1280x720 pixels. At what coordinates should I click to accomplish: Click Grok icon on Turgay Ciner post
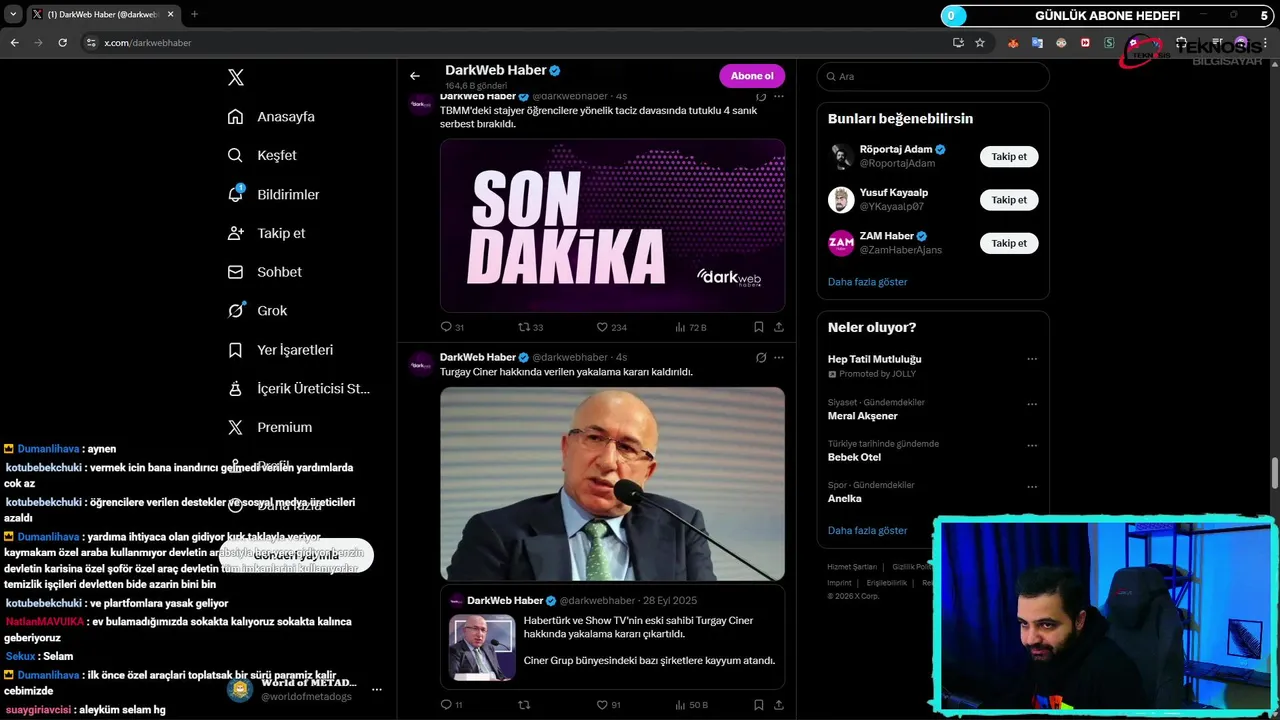click(x=761, y=357)
